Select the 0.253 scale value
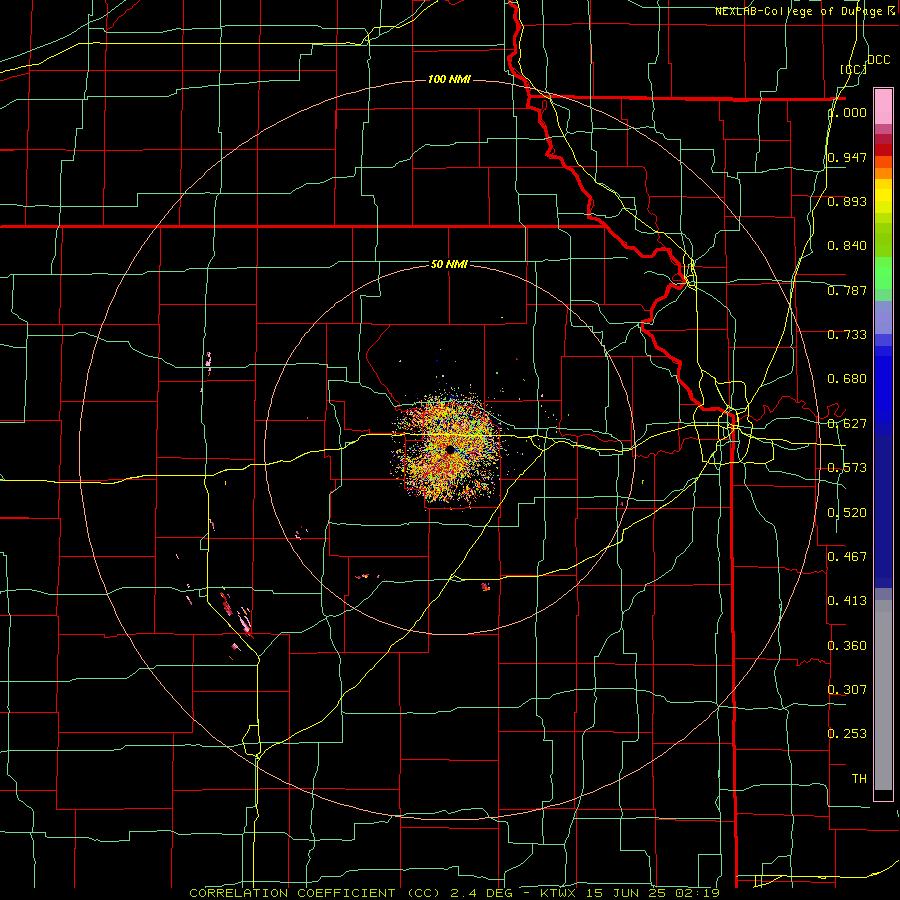 tap(847, 734)
